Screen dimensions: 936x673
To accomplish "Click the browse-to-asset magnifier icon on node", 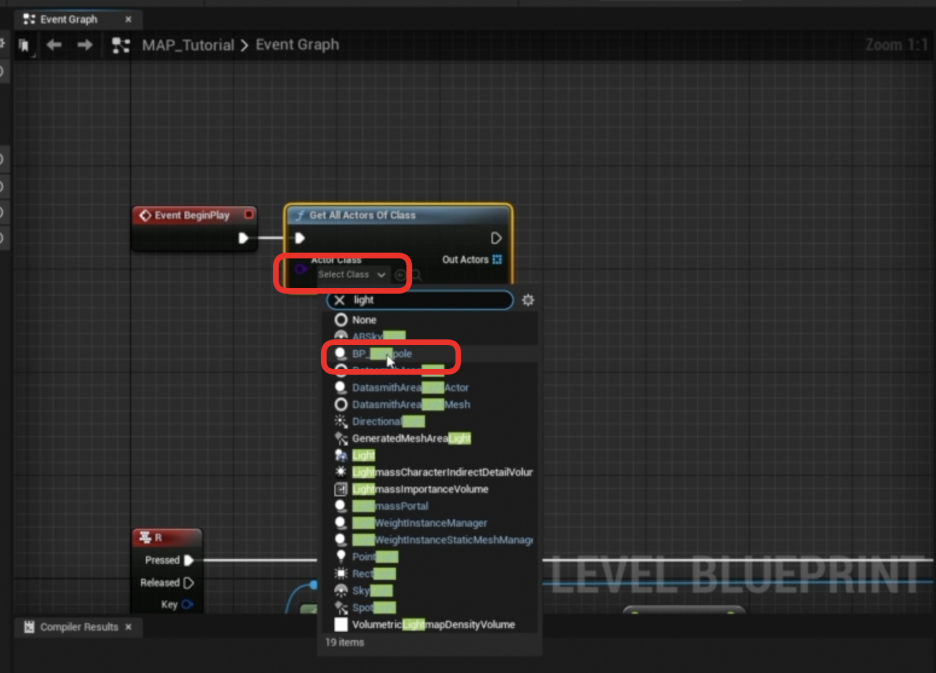I will click(416, 275).
